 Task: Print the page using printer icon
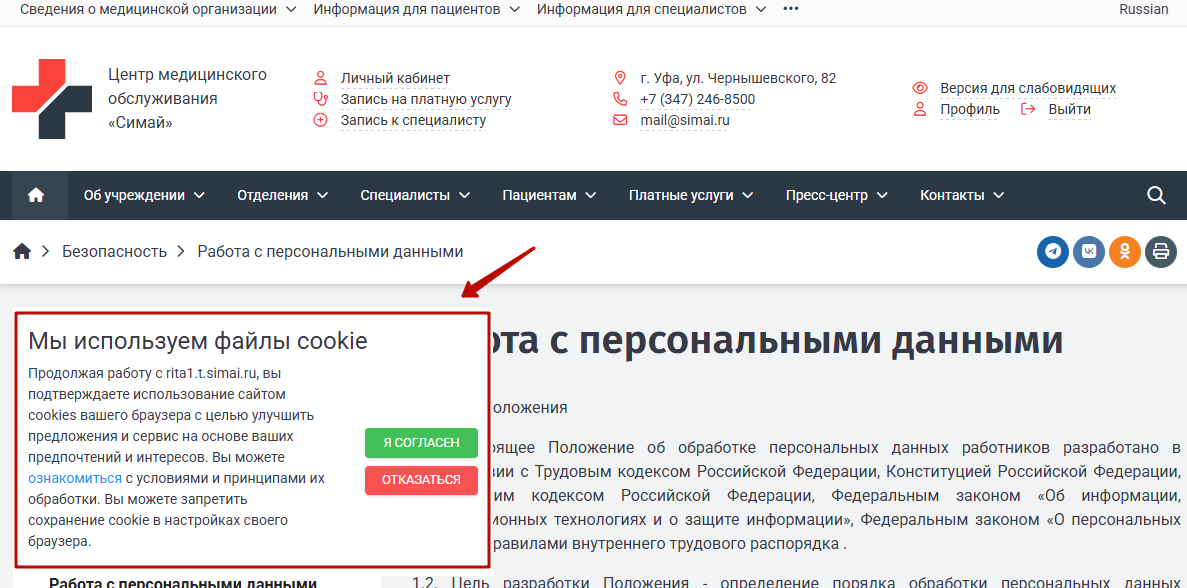pyautogui.click(x=1161, y=252)
